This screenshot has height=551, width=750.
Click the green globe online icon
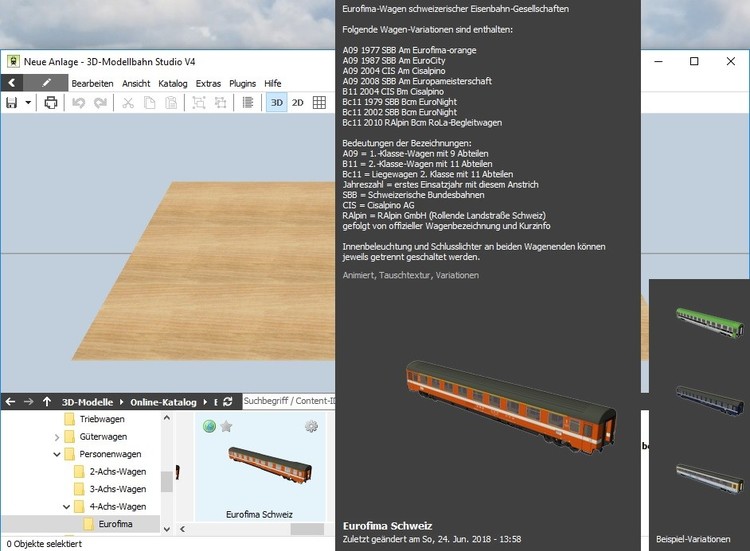tap(209, 426)
